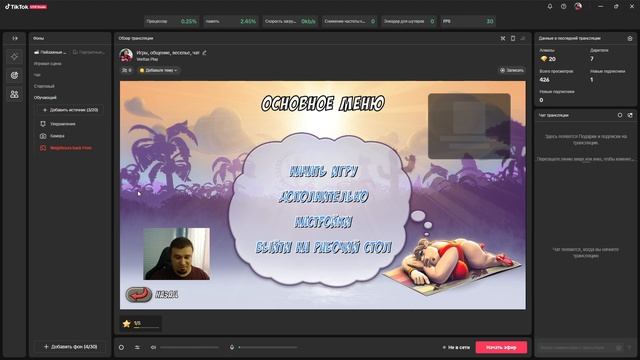Viewport: 640px width, 360px height.
Task: Select the Стартовый scene
Action: coord(44,86)
